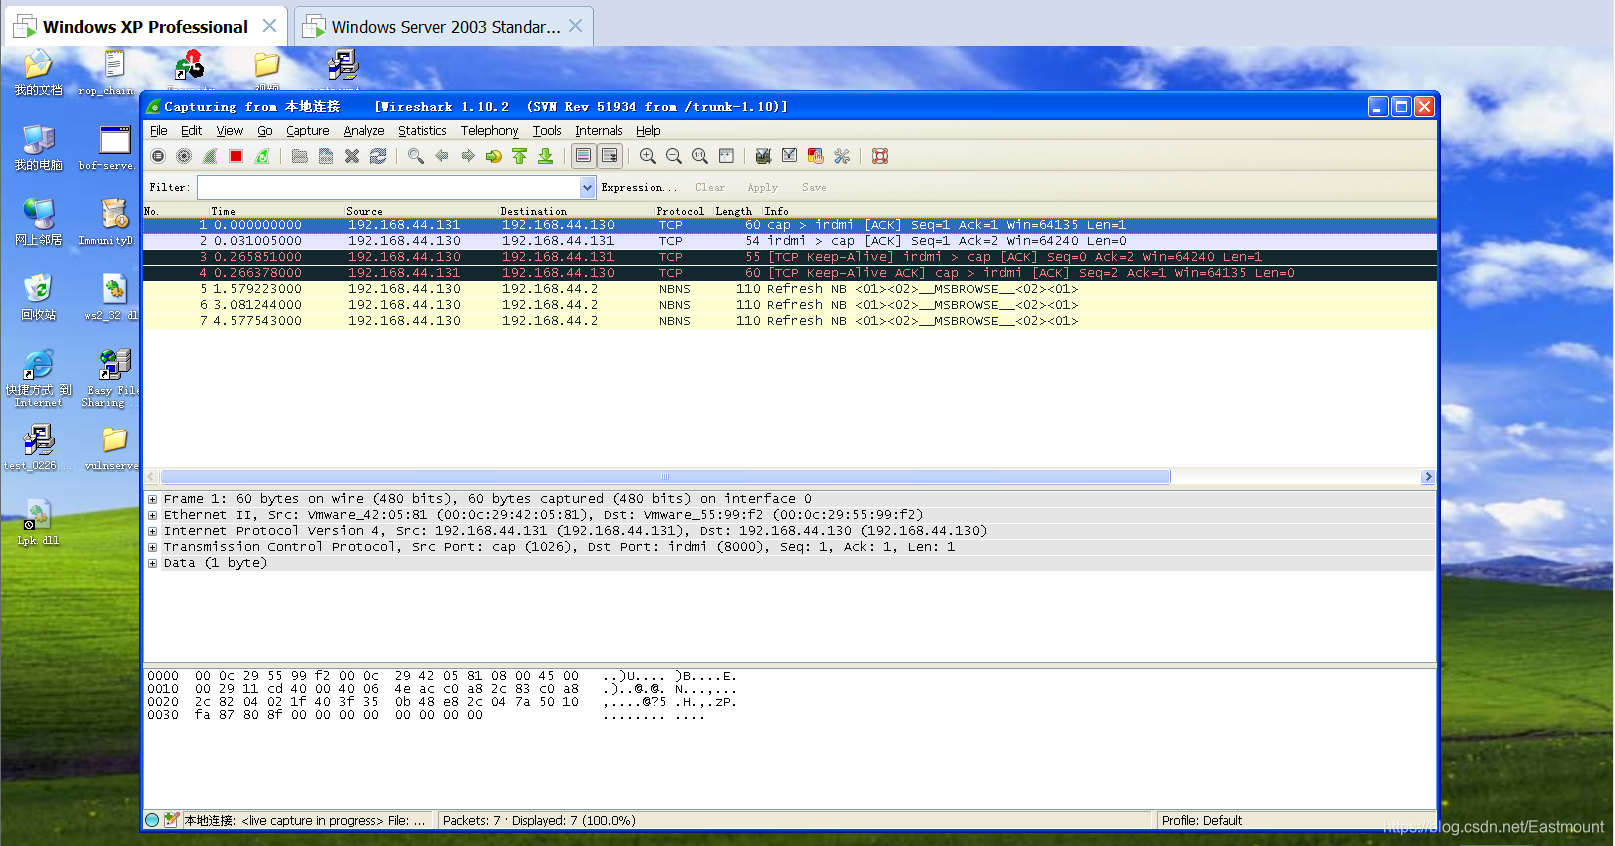The image size is (1615, 846).
Task: Open the help lifebuoy icon
Action: click(880, 156)
